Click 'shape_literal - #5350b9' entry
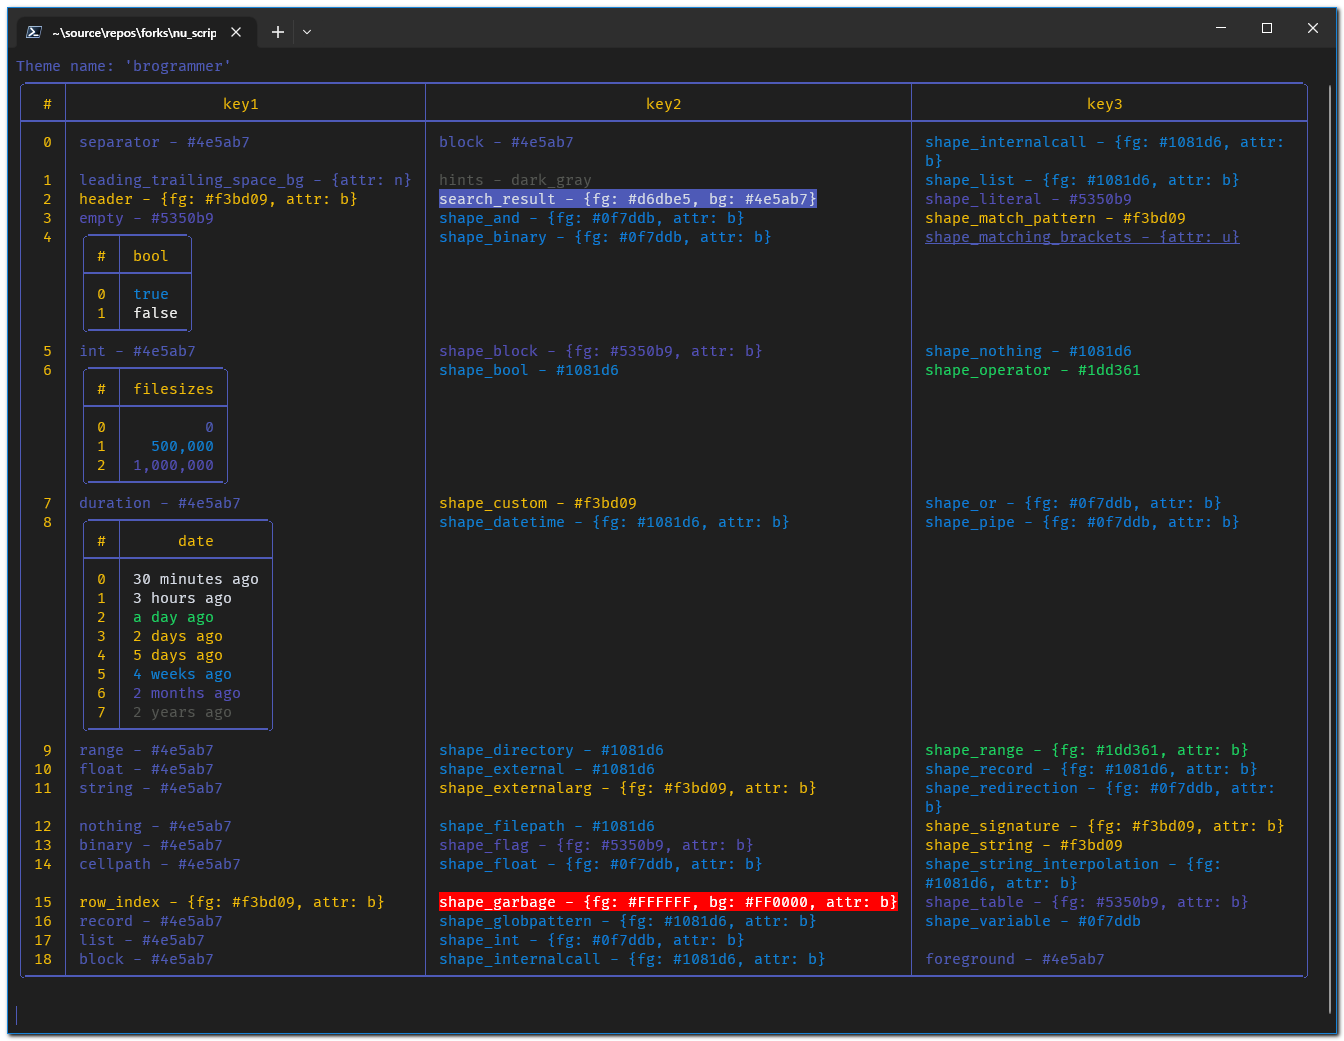1344x1041 pixels. pyautogui.click(x=1028, y=199)
